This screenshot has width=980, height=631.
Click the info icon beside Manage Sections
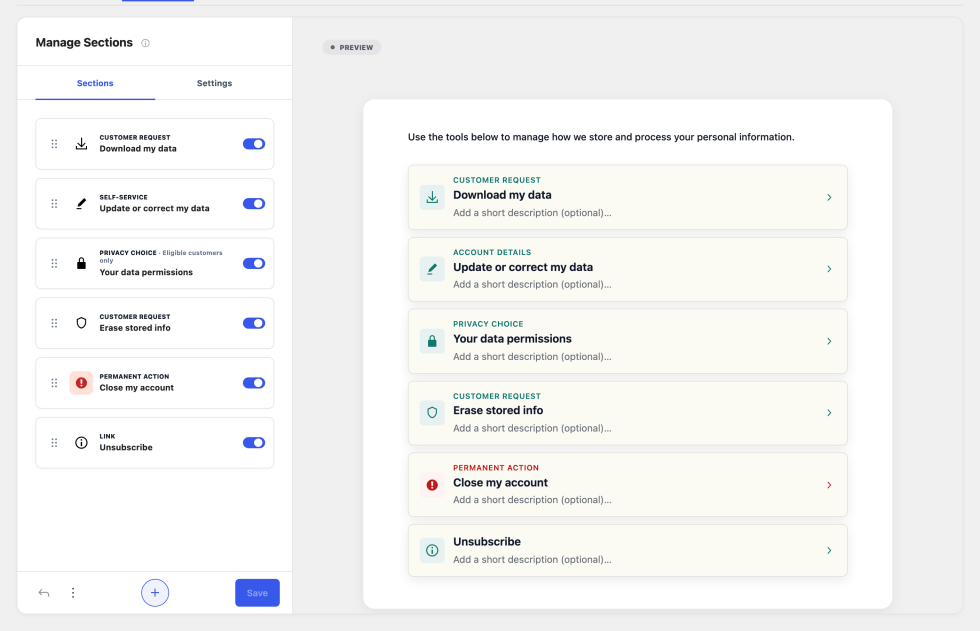[146, 43]
